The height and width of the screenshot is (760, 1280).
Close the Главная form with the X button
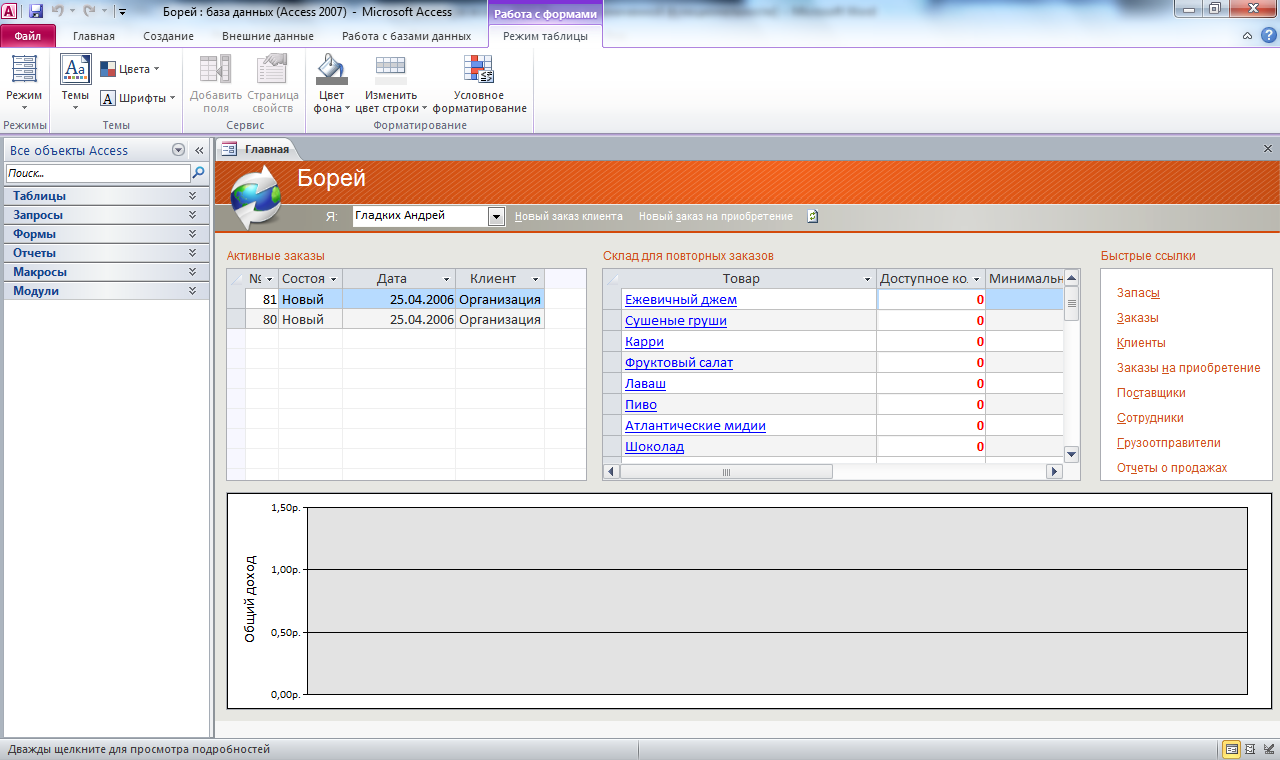pyautogui.click(x=1269, y=148)
